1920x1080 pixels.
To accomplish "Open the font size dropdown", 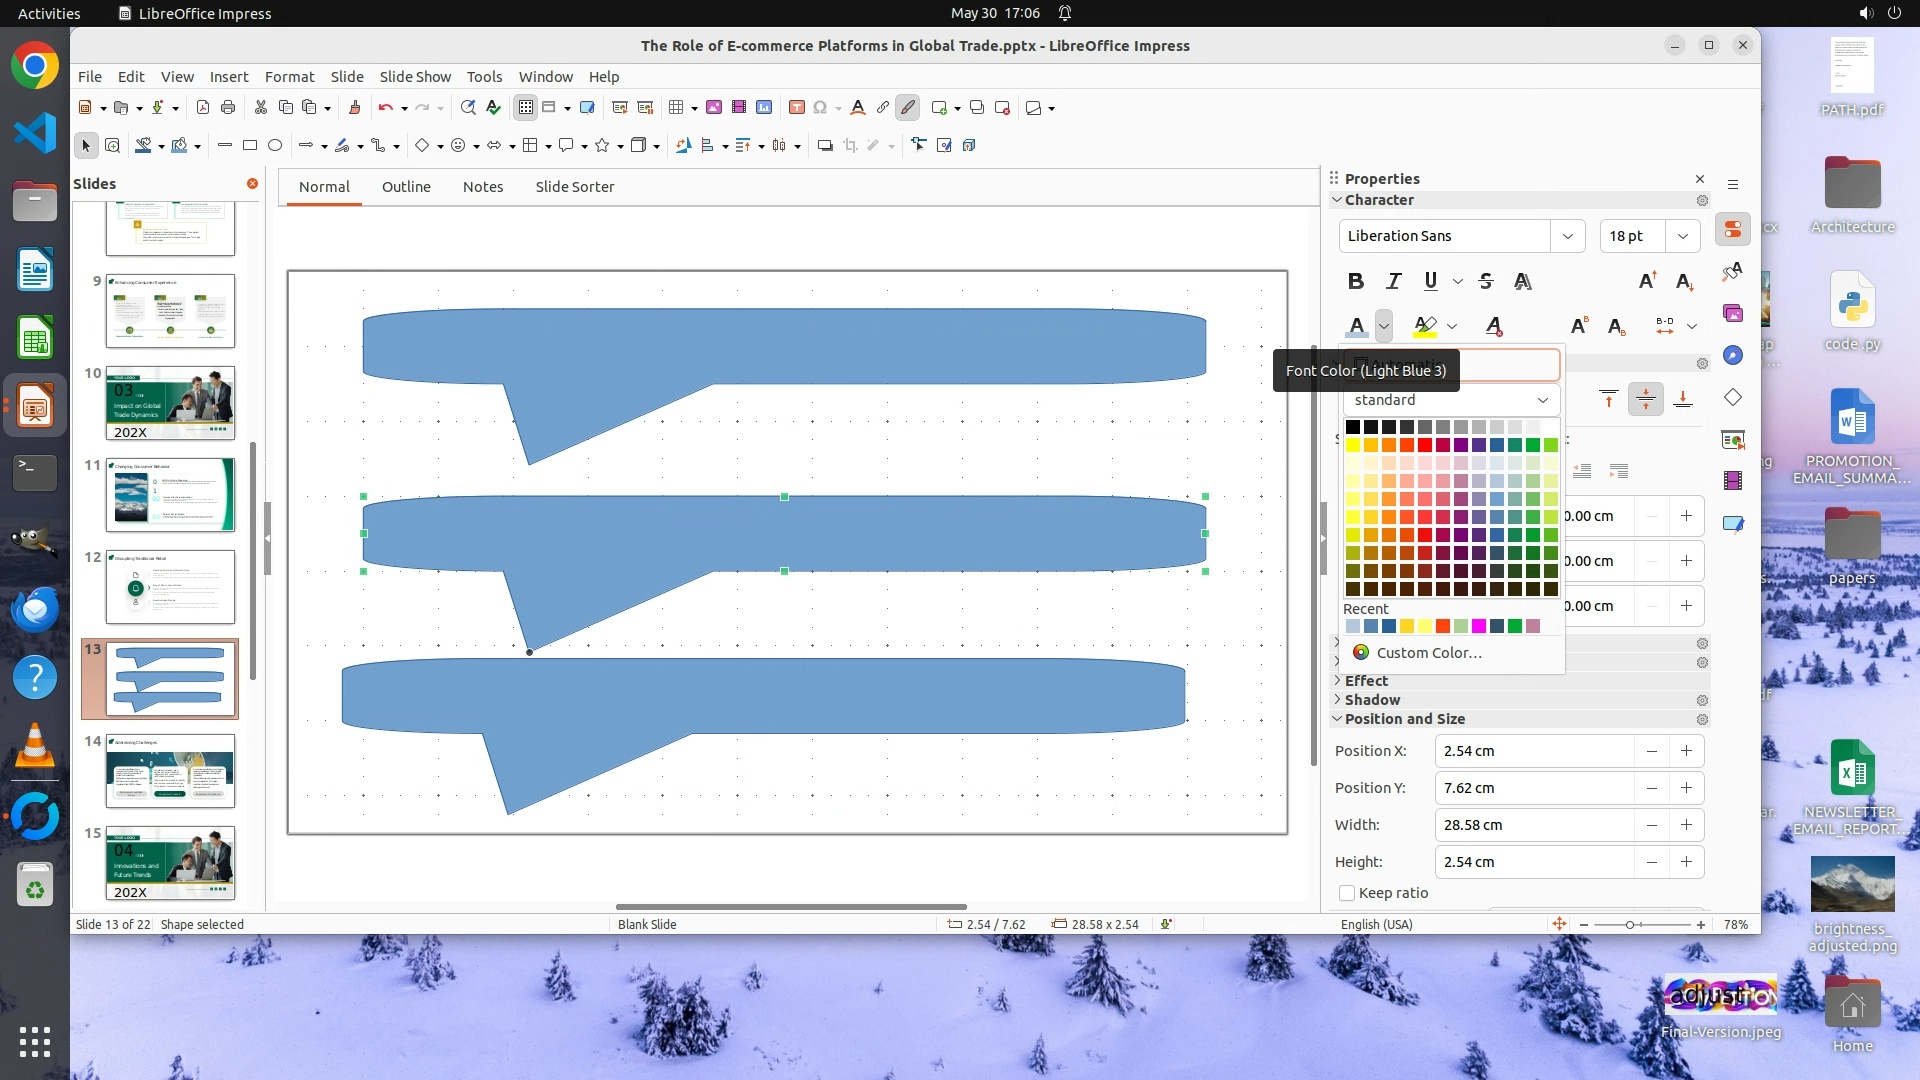I will [x=1683, y=236].
